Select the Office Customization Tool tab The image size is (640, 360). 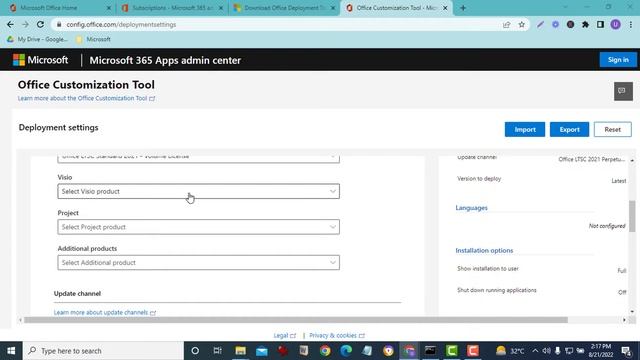[397, 8]
